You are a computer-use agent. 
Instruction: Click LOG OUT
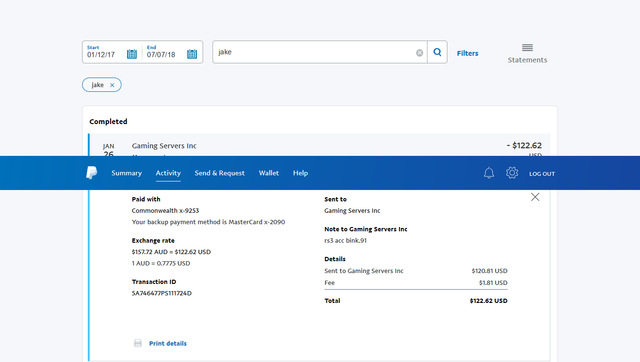point(542,173)
